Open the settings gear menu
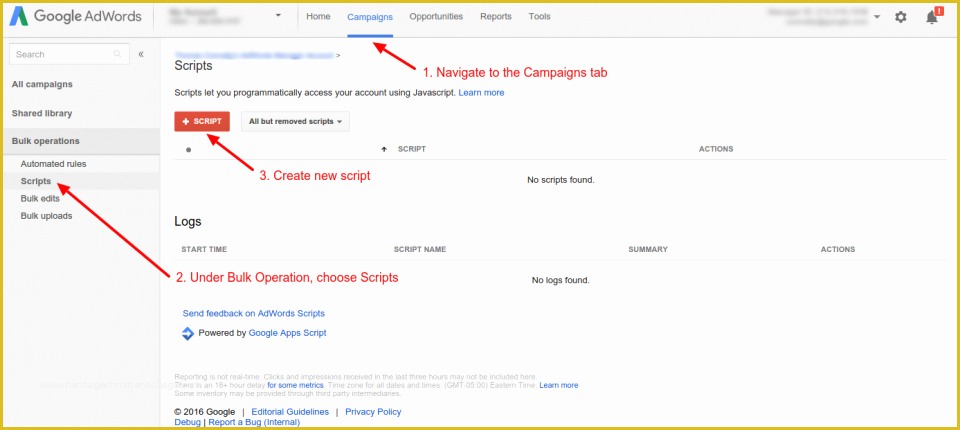960x430 pixels. coord(901,17)
